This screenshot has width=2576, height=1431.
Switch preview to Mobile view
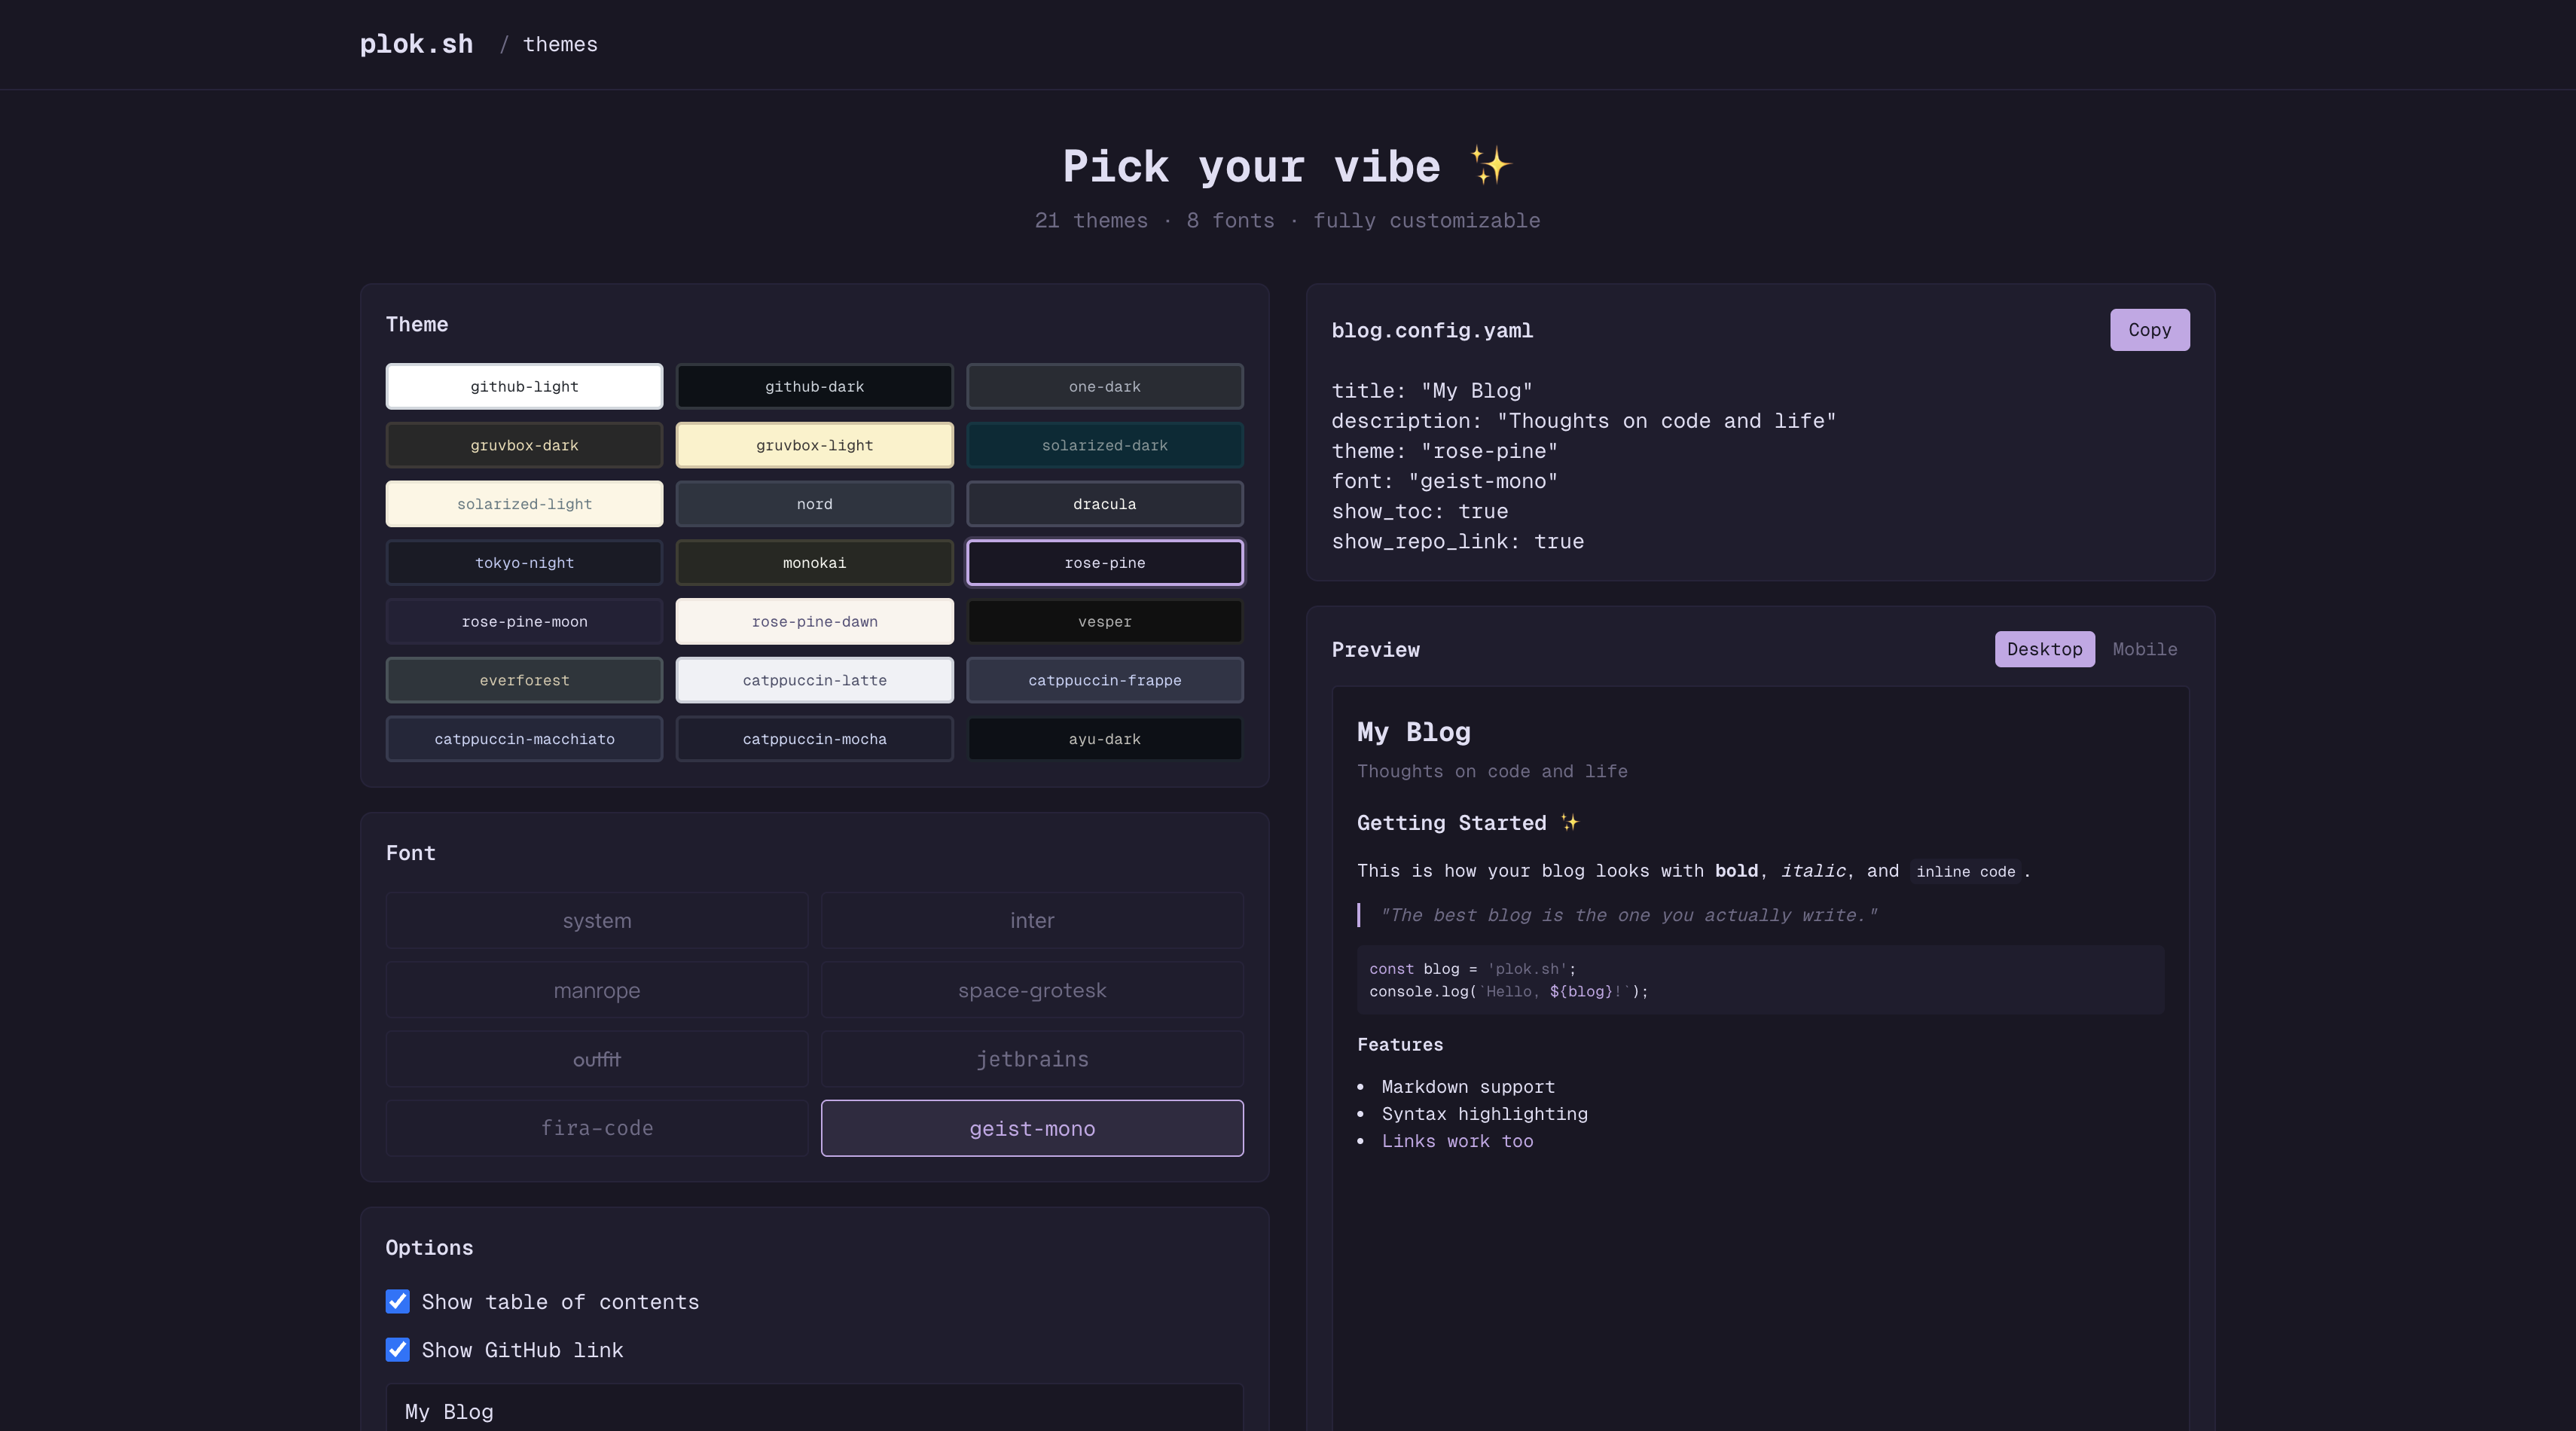[2144, 648]
